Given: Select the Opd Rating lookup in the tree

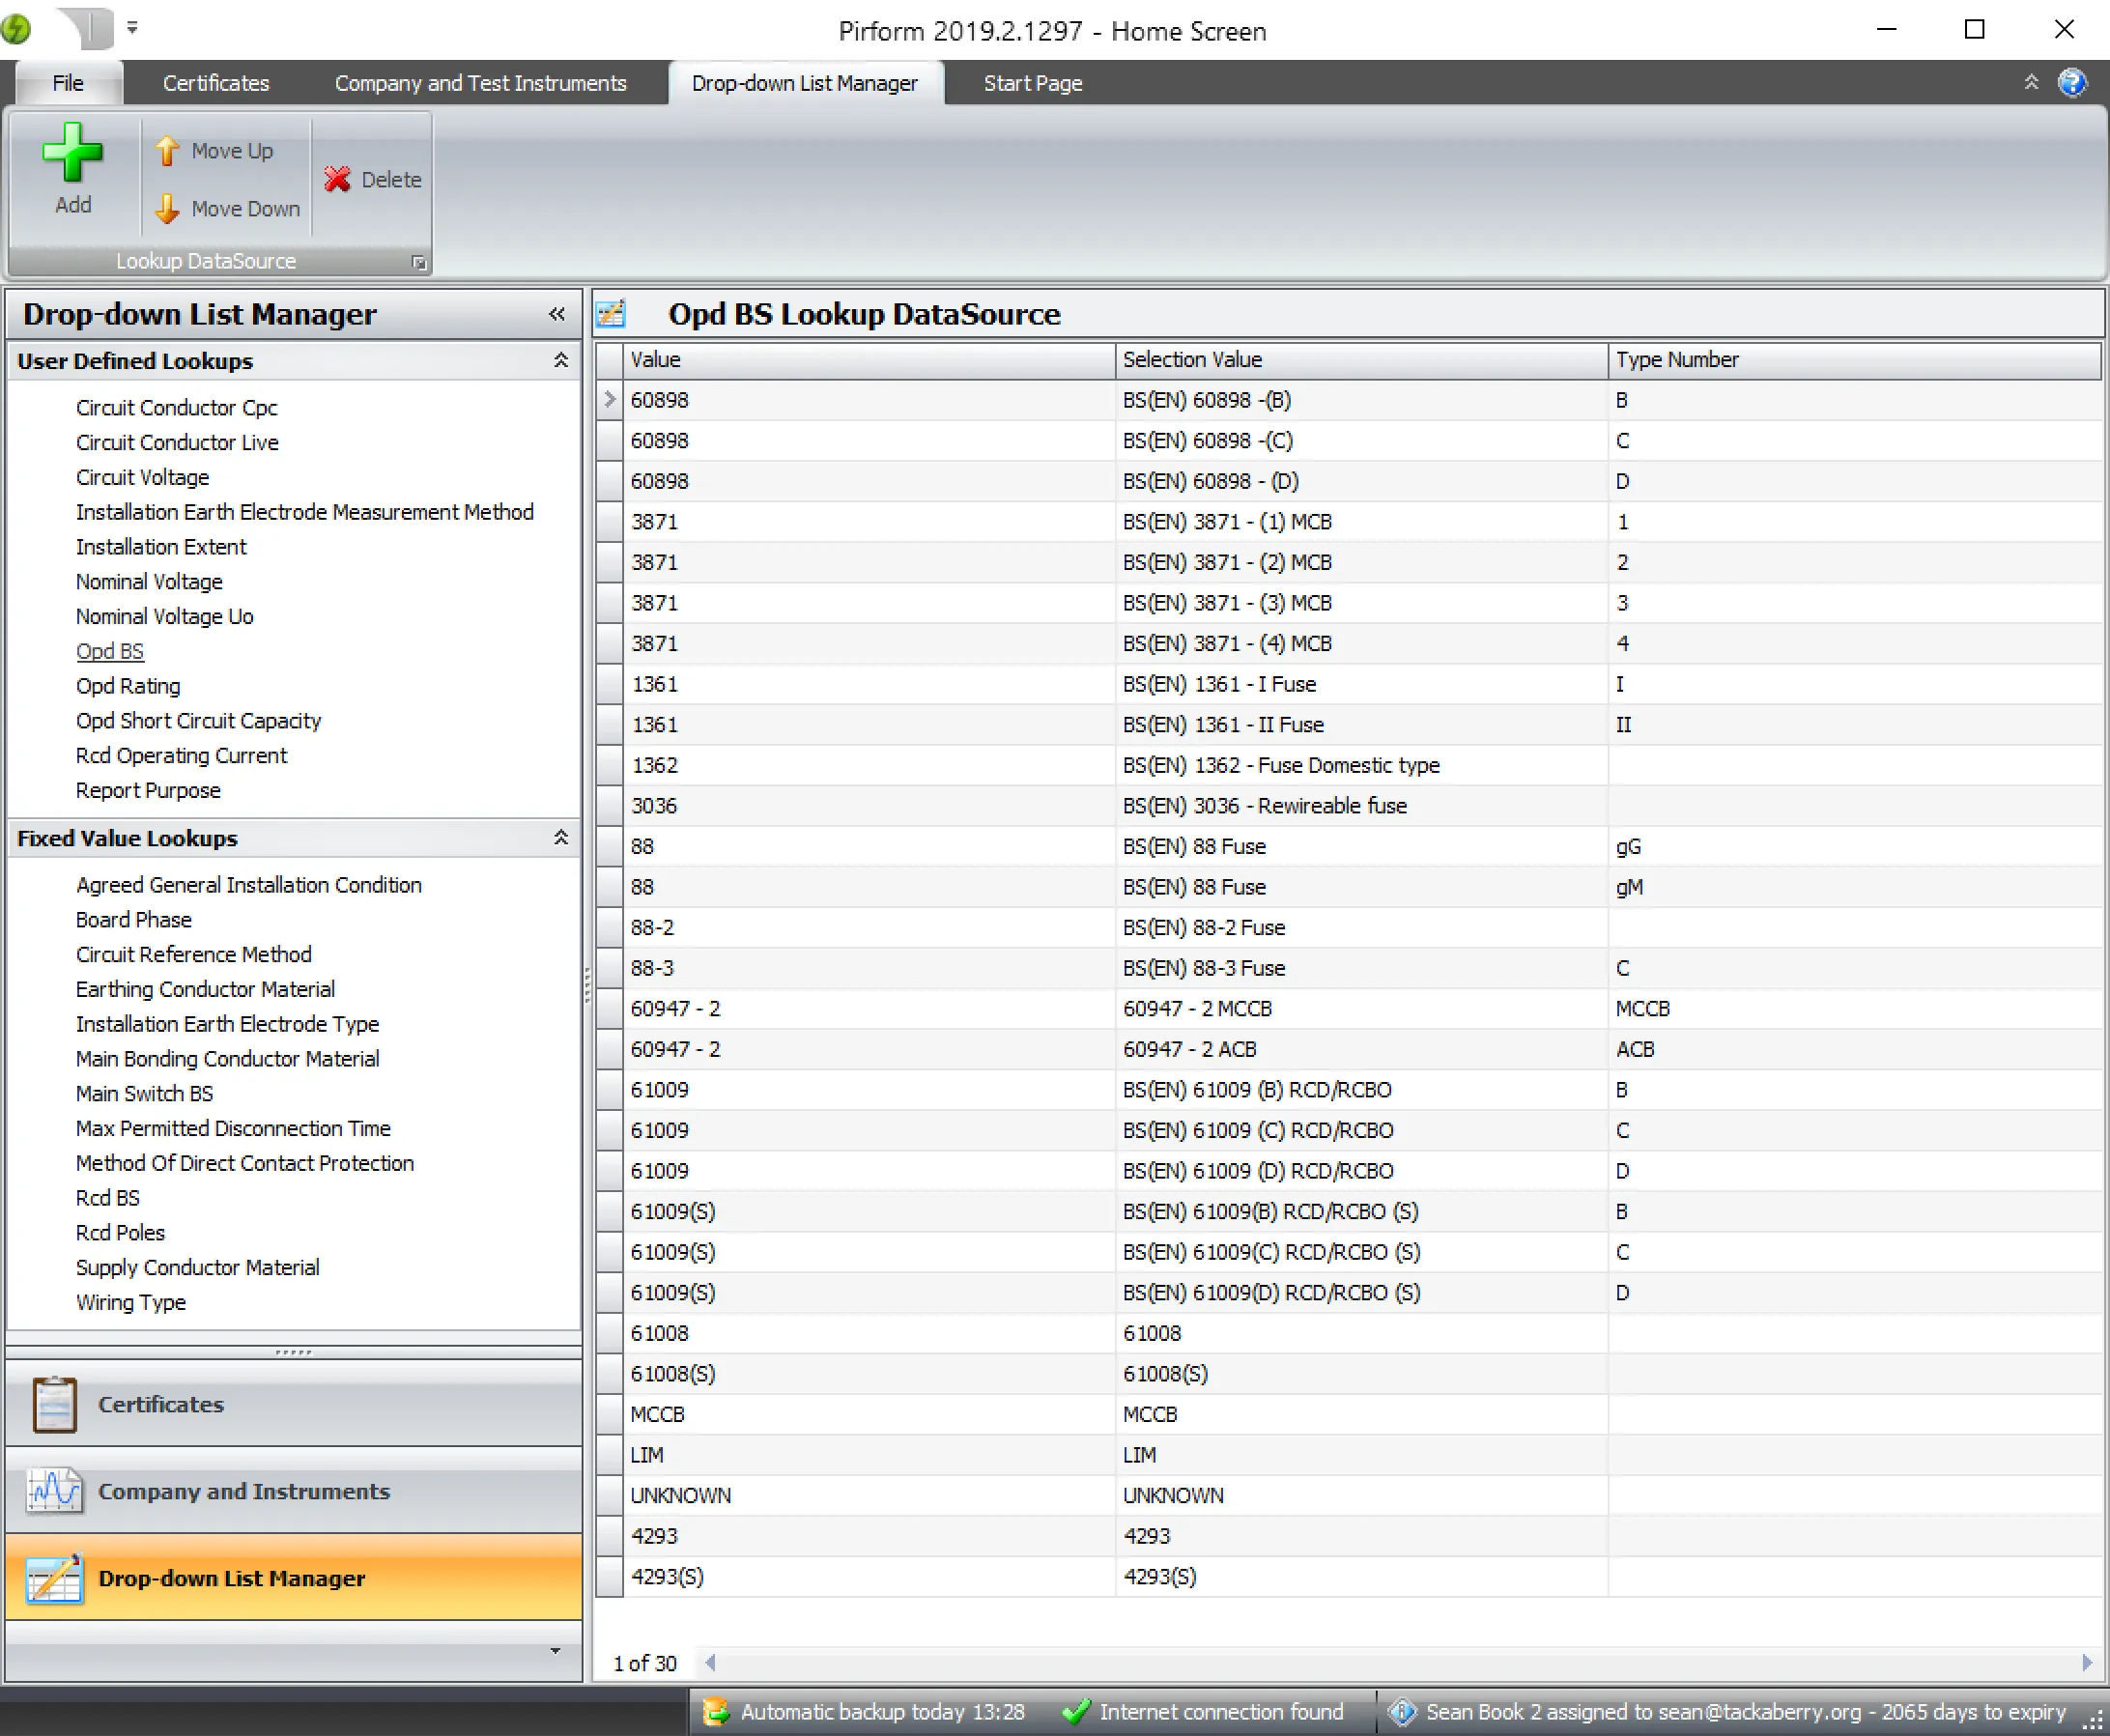Looking at the screenshot, I should coord(128,685).
